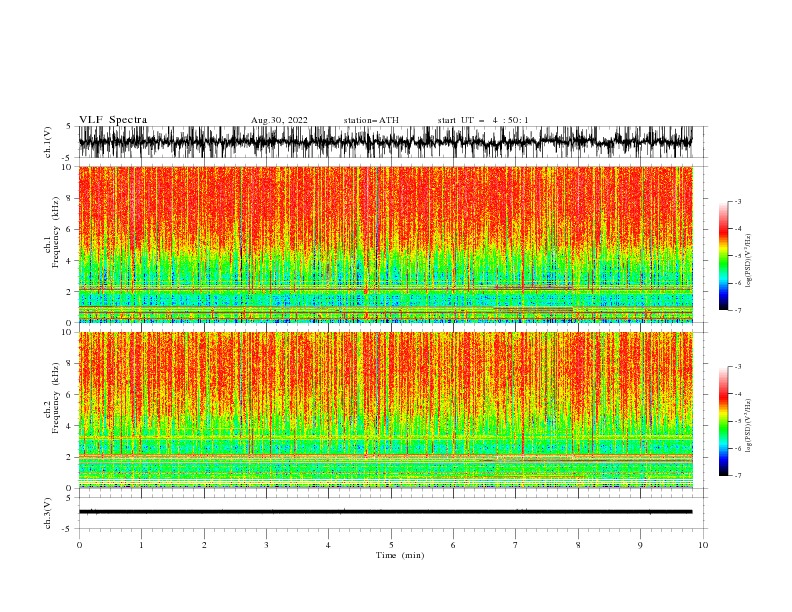Click the time axis tick label "4"
Screen dimensions: 792x612
(x=328, y=545)
